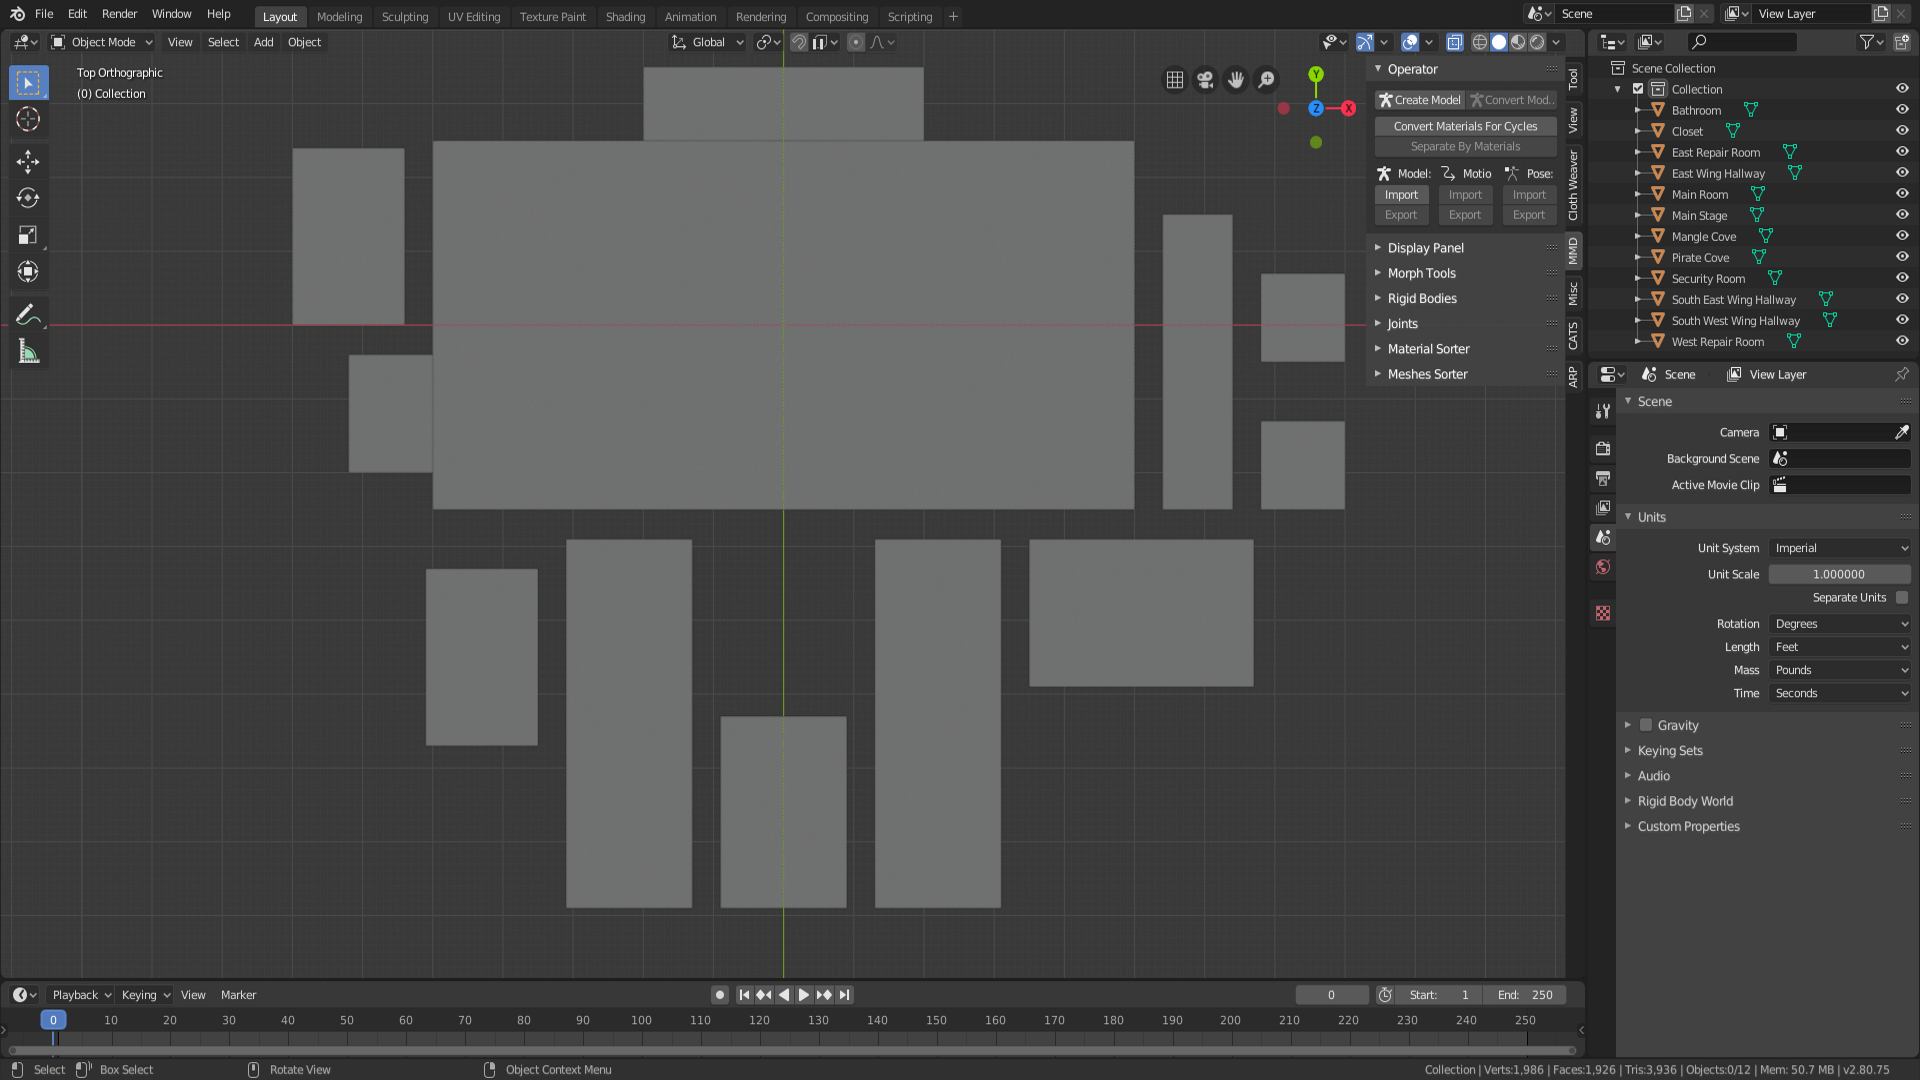Image resolution: width=1920 pixels, height=1080 pixels.
Task: Click the Scale tool icon
Action: pyautogui.click(x=28, y=235)
